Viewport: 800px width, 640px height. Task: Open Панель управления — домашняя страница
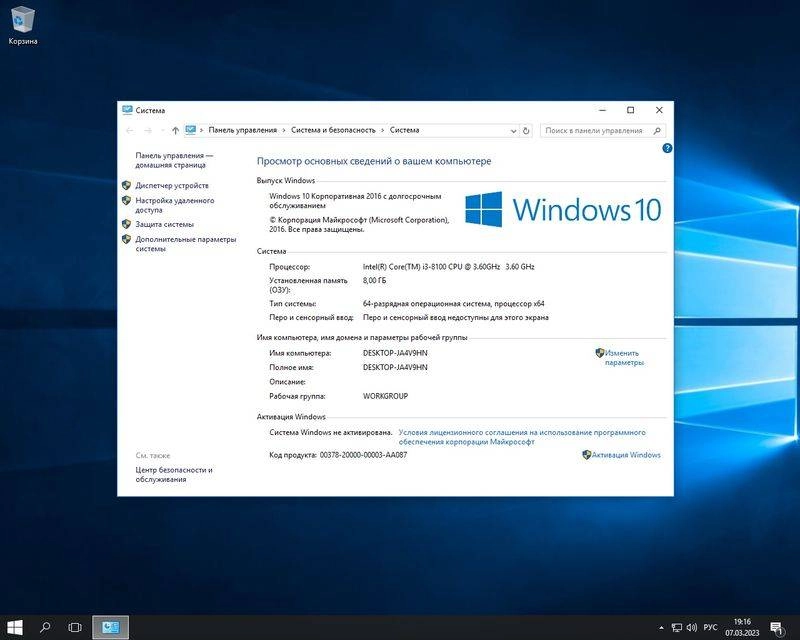(174, 160)
